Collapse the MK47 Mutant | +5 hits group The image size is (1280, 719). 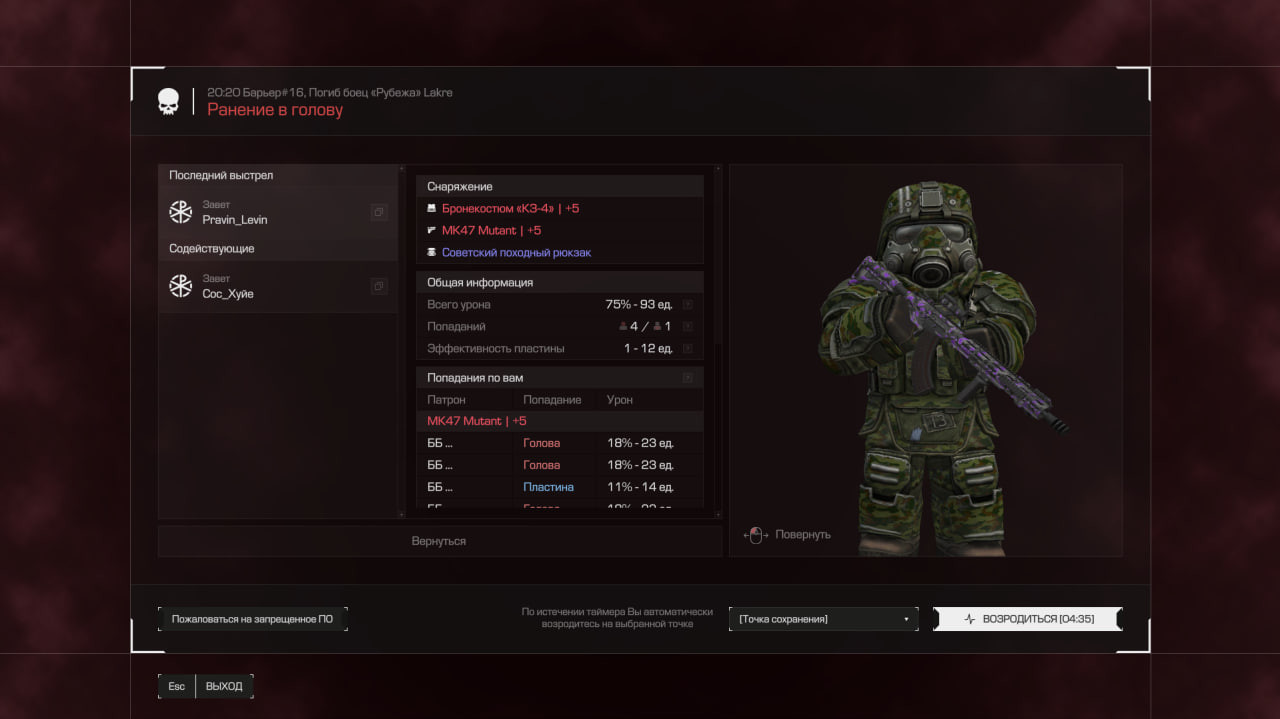click(560, 421)
